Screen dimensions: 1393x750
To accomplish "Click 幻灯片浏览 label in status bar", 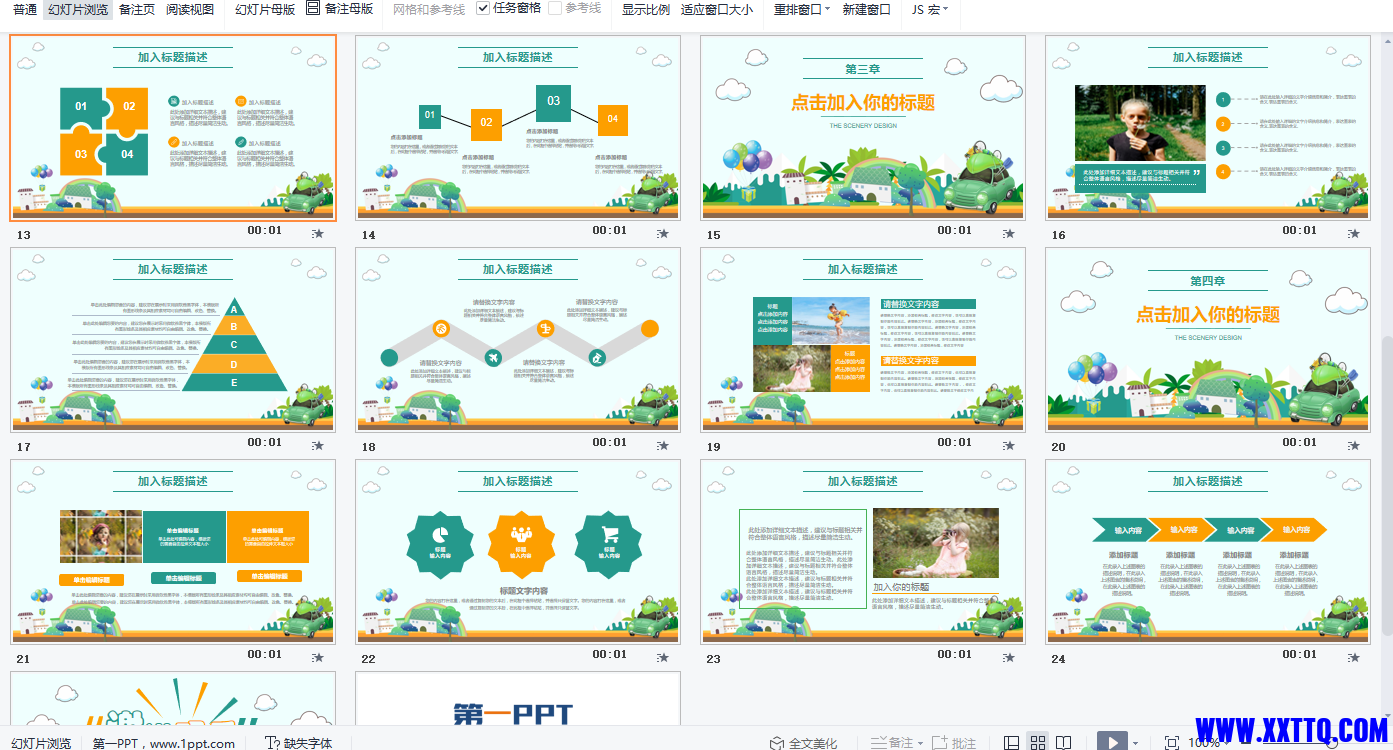I will click(x=41, y=743).
